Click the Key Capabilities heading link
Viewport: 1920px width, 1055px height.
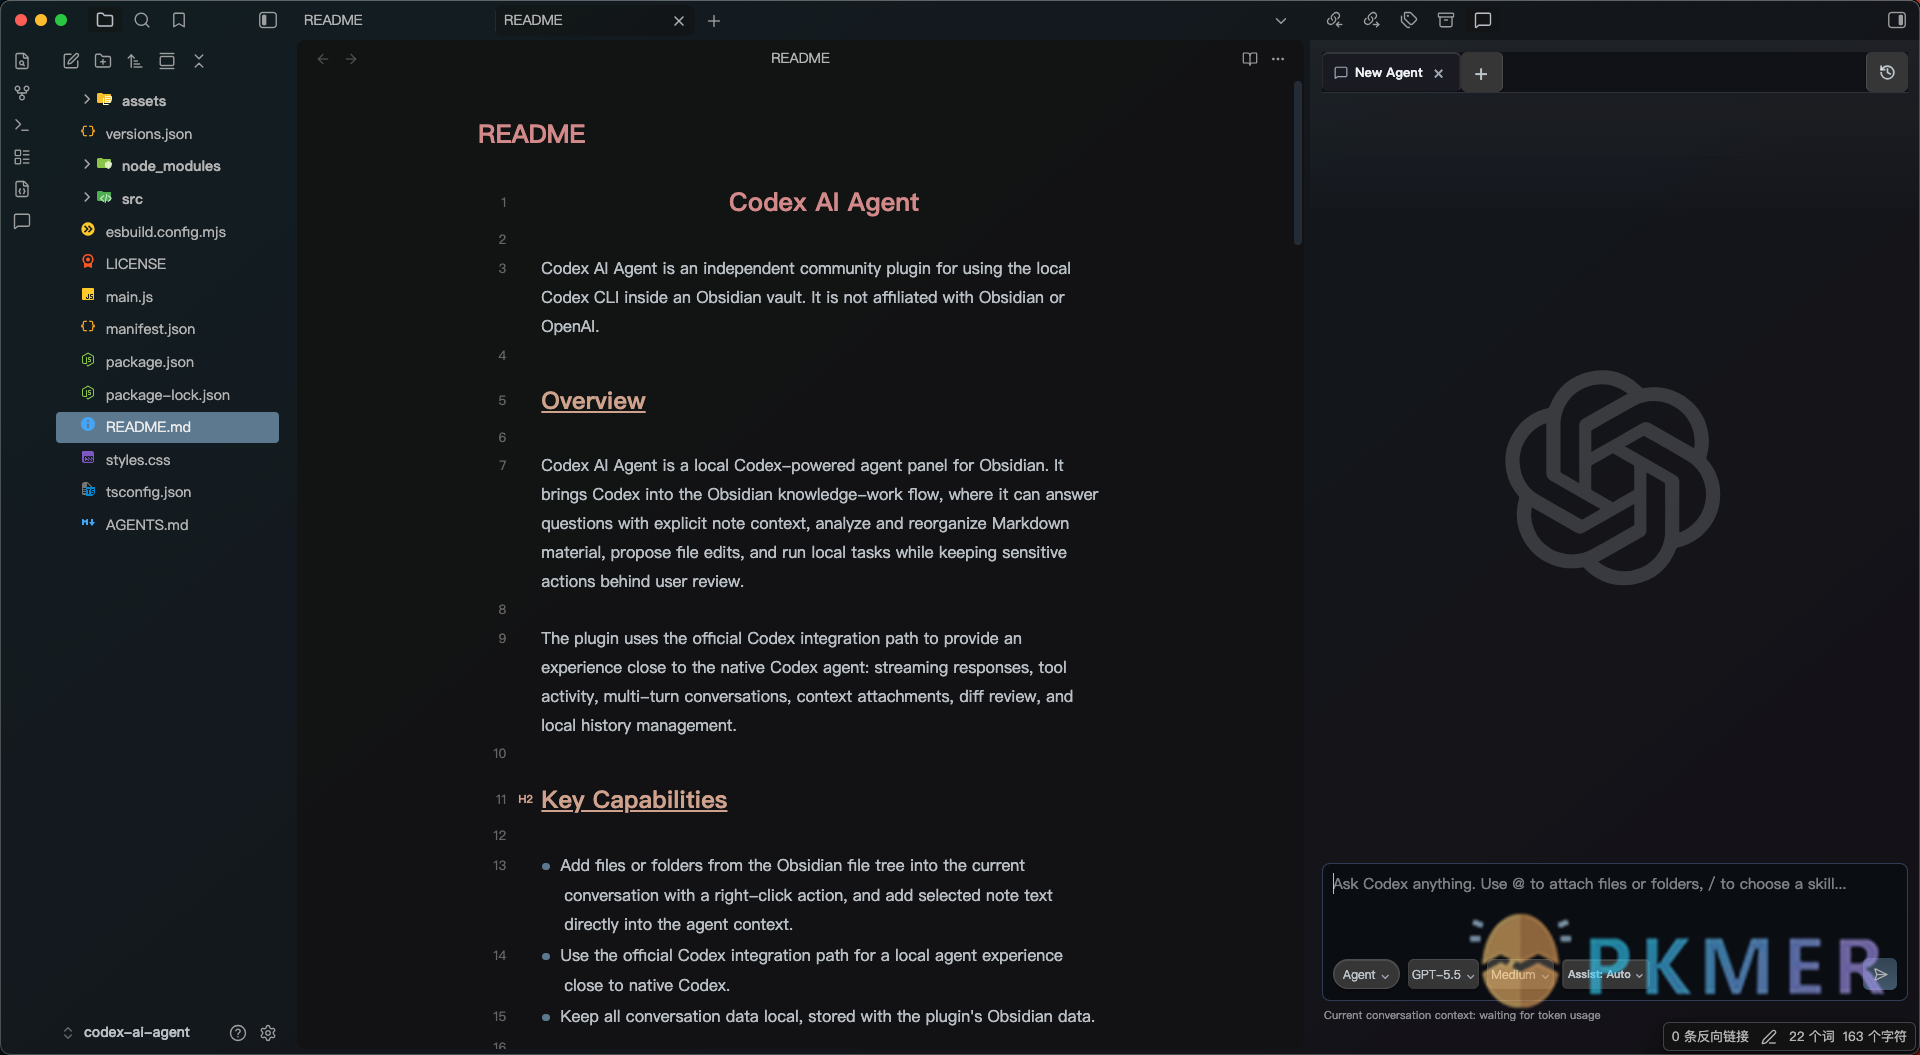634,799
